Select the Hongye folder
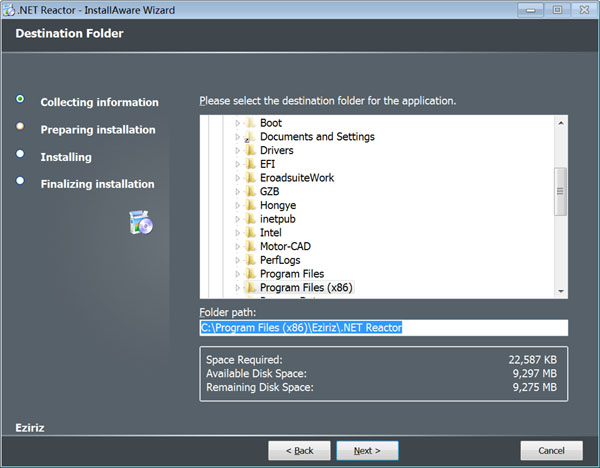The image size is (600, 468). tap(278, 205)
